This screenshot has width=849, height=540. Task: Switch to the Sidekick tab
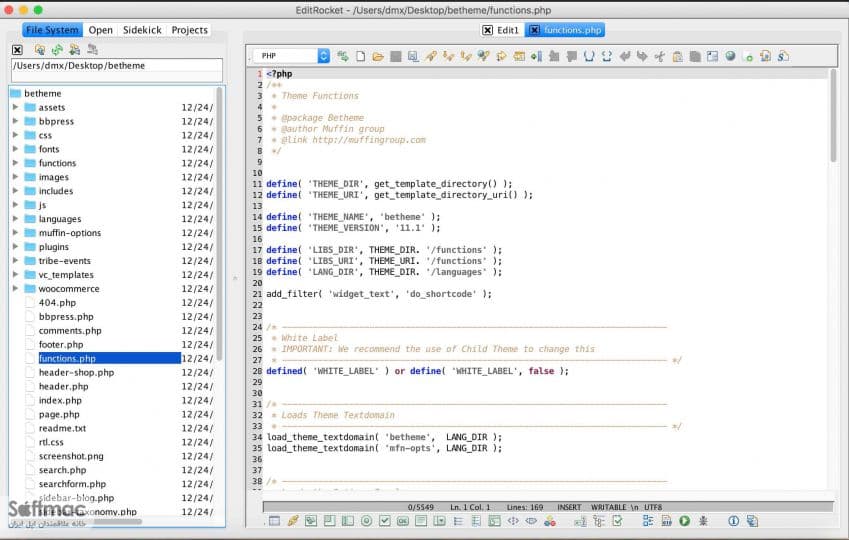(x=142, y=30)
